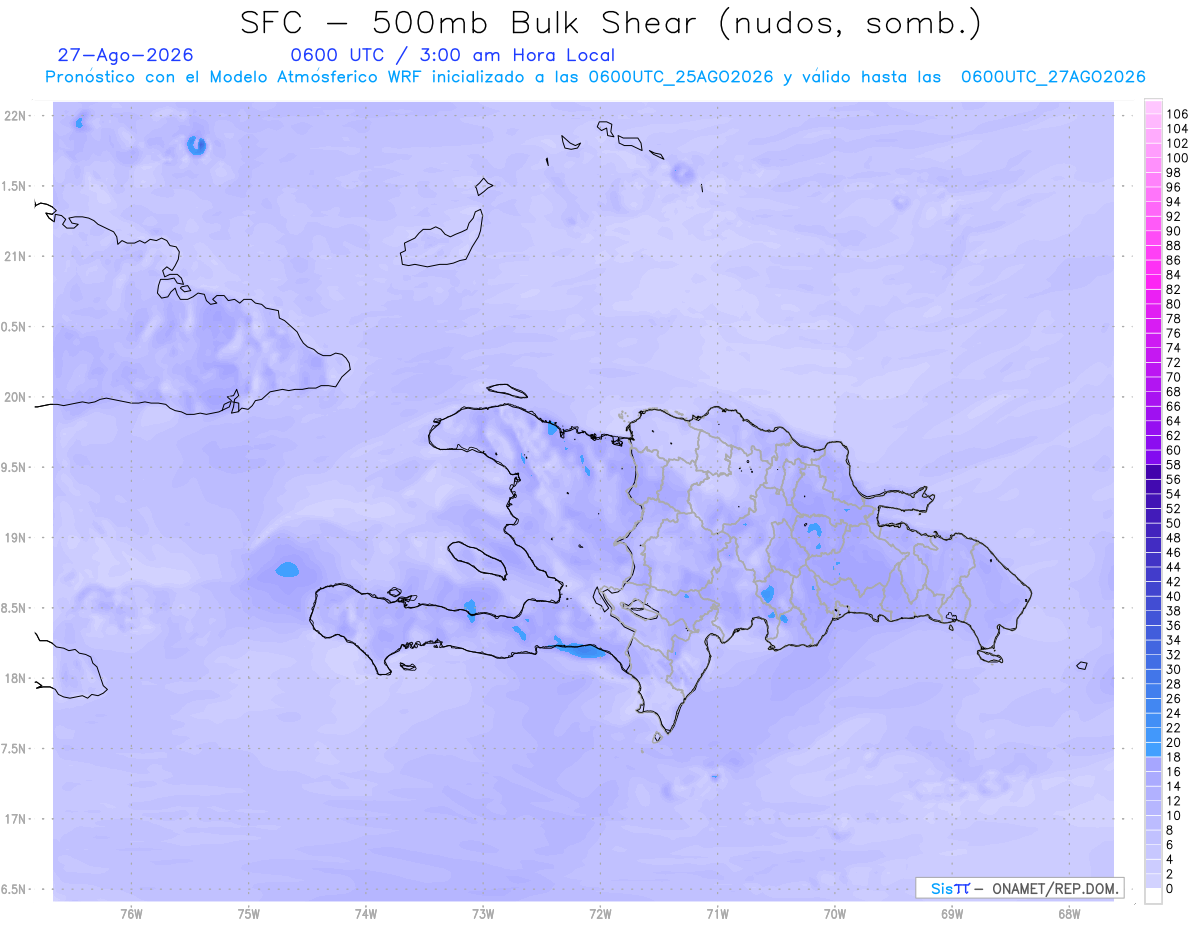1200x927 pixels.
Task: Click the colorbar value "90"
Action: pyautogui.click(x=1173, y=231)
